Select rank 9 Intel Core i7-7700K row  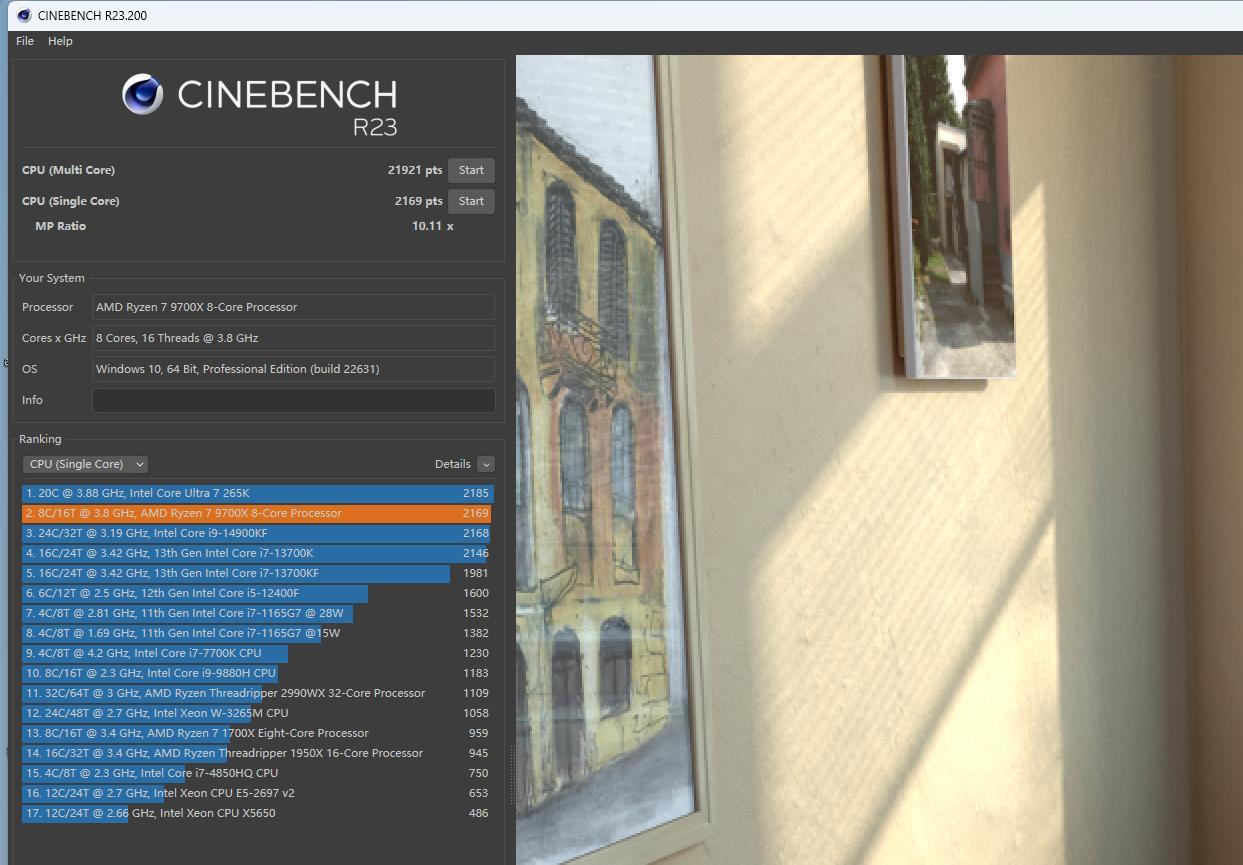[x=258, y=653]
